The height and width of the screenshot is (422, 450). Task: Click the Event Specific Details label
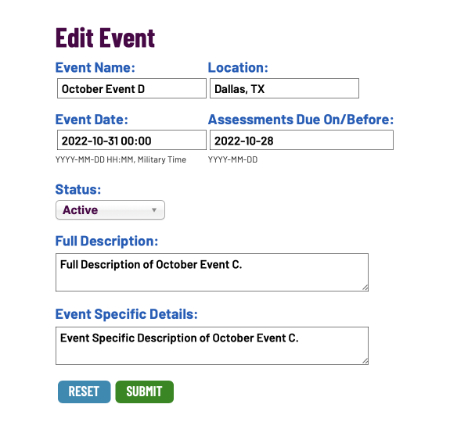click(126, 314)
